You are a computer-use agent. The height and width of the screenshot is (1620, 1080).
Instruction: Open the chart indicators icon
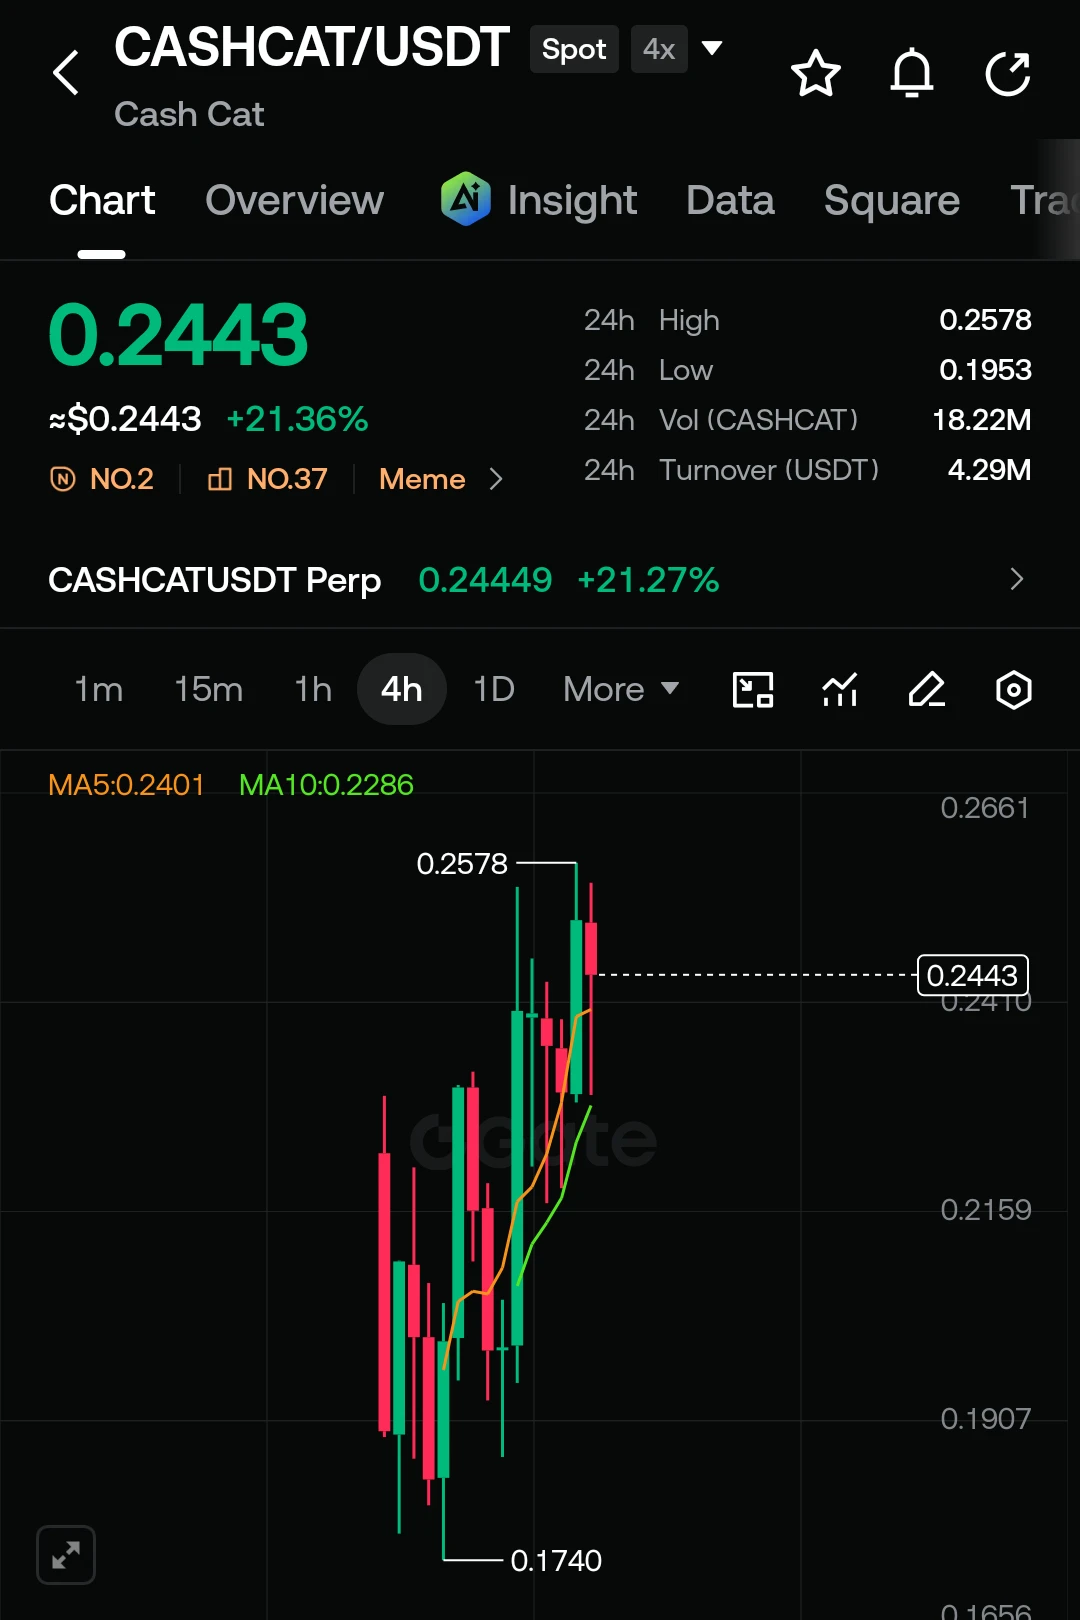pos(840,690)
